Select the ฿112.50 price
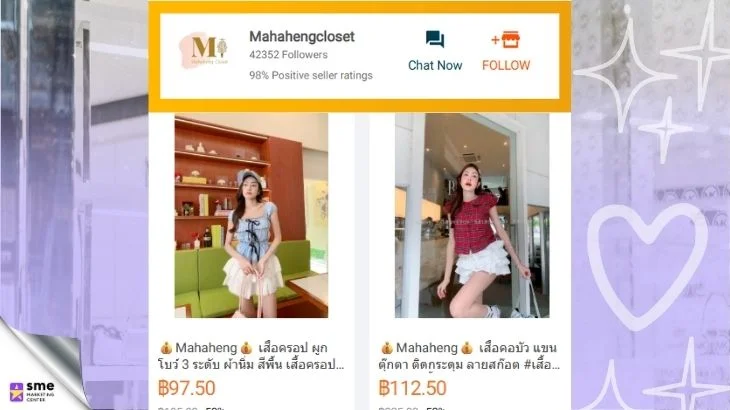This screenshot has height=410, width=730. 412,388
